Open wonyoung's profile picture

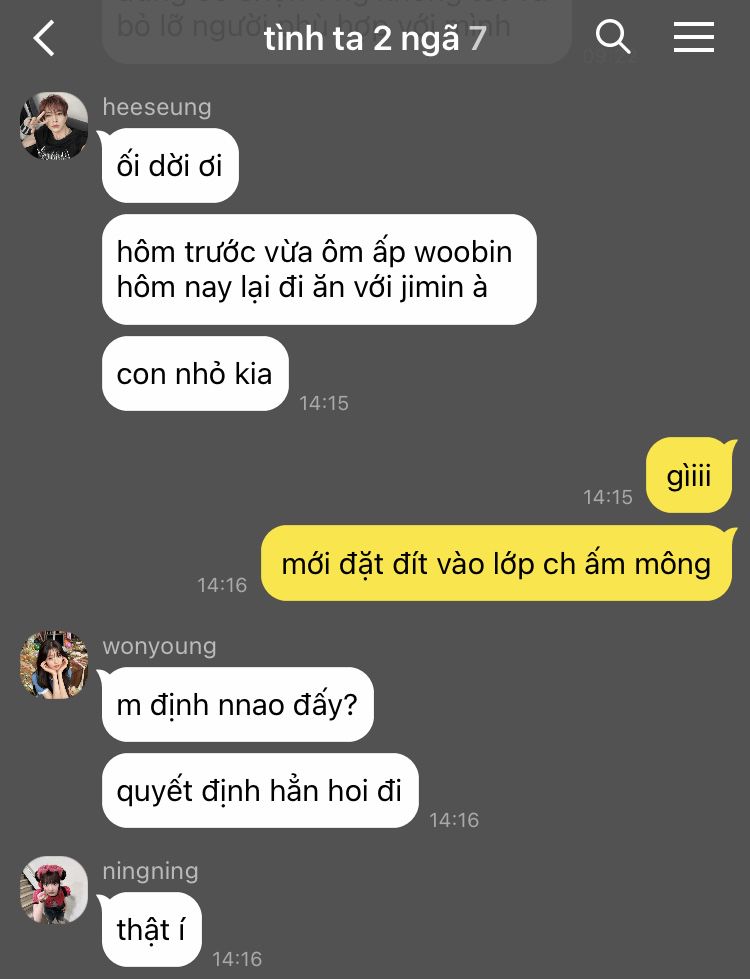(x=54, y=664)
